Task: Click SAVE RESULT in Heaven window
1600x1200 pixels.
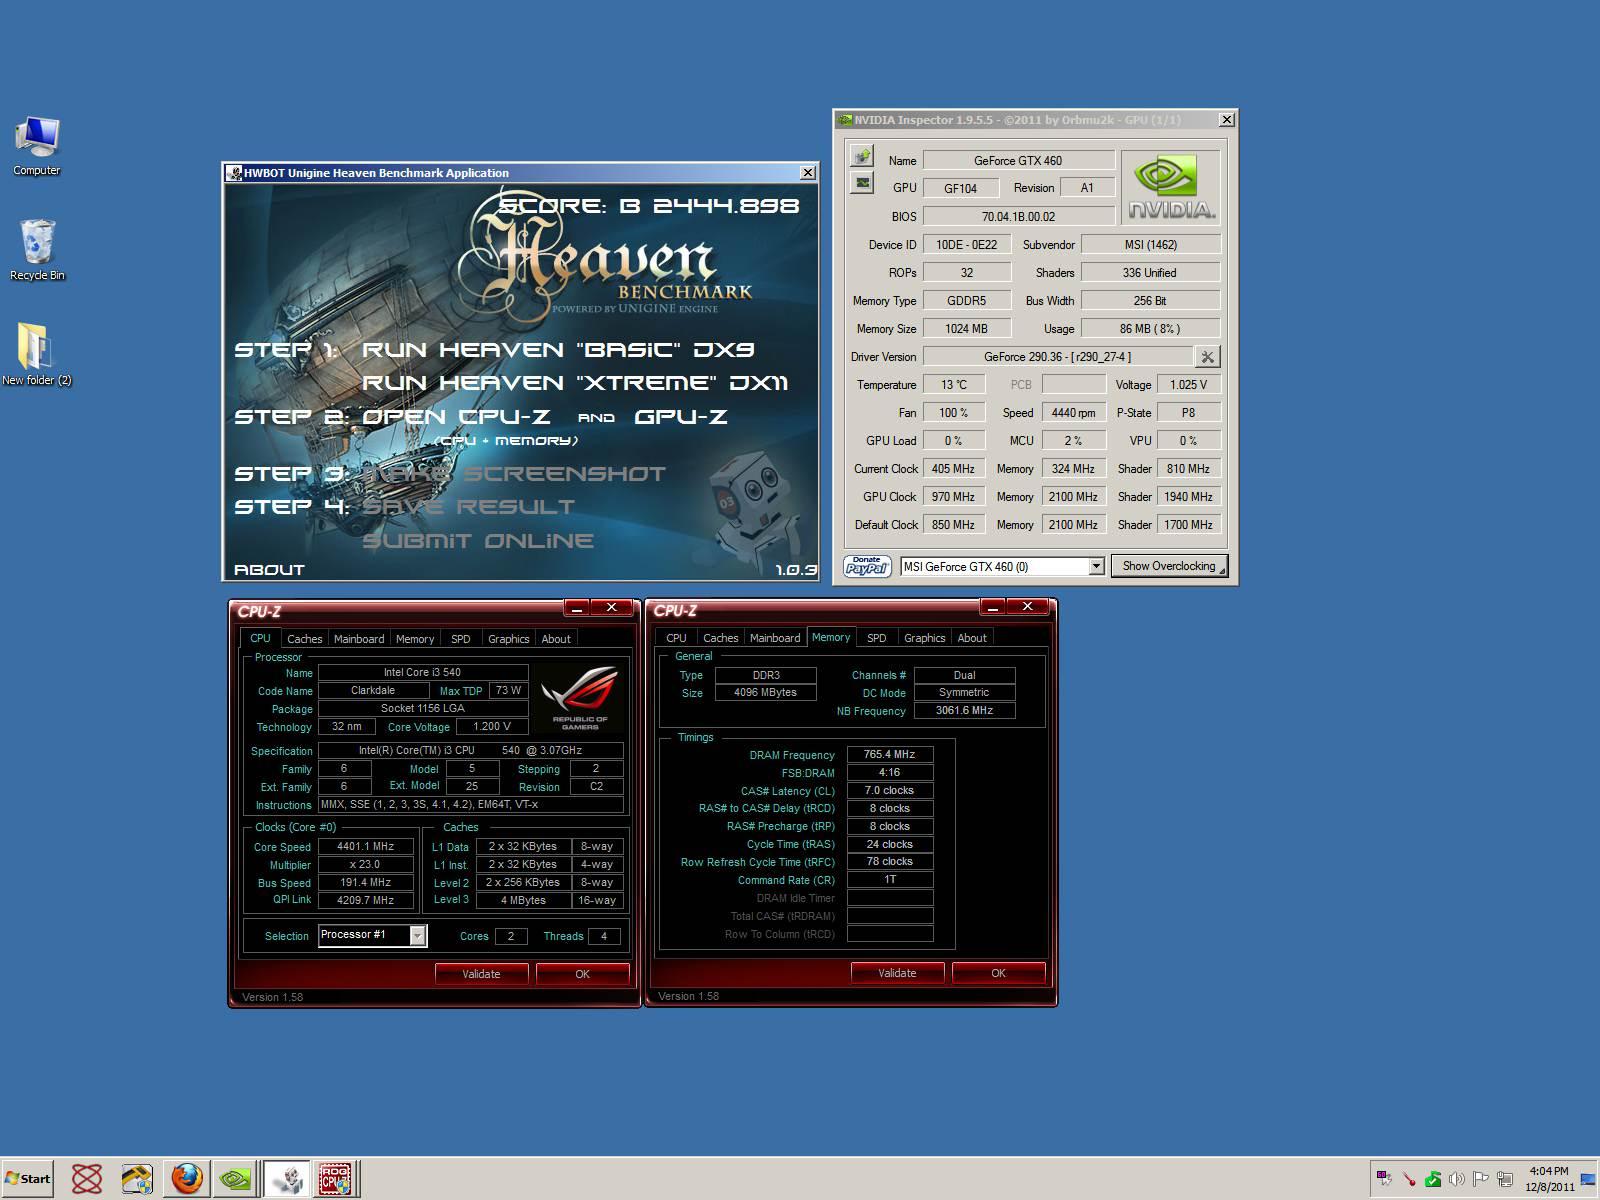Action: click(468, 507)
